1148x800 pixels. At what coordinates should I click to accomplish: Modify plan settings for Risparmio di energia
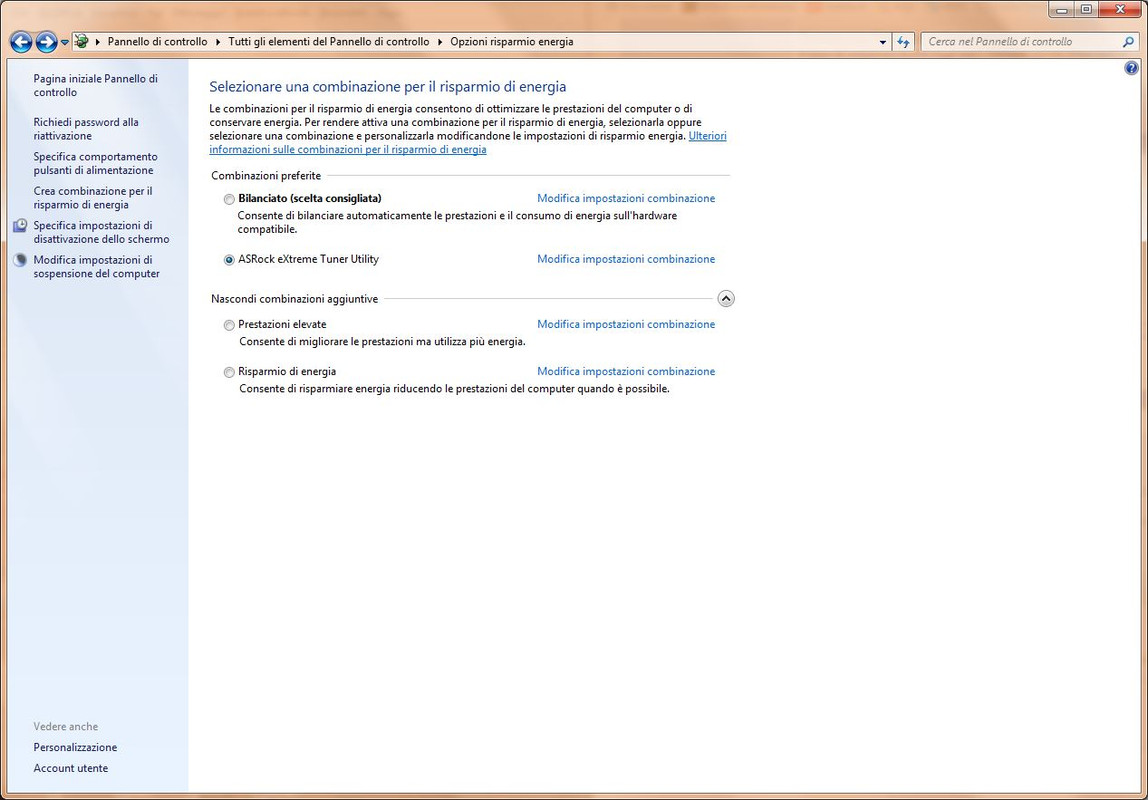[626, 372]
